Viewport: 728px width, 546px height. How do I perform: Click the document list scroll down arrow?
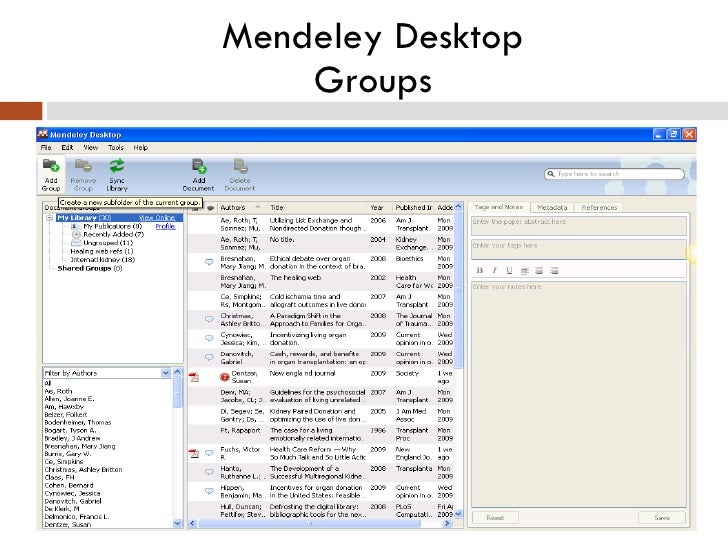(458, 514)
